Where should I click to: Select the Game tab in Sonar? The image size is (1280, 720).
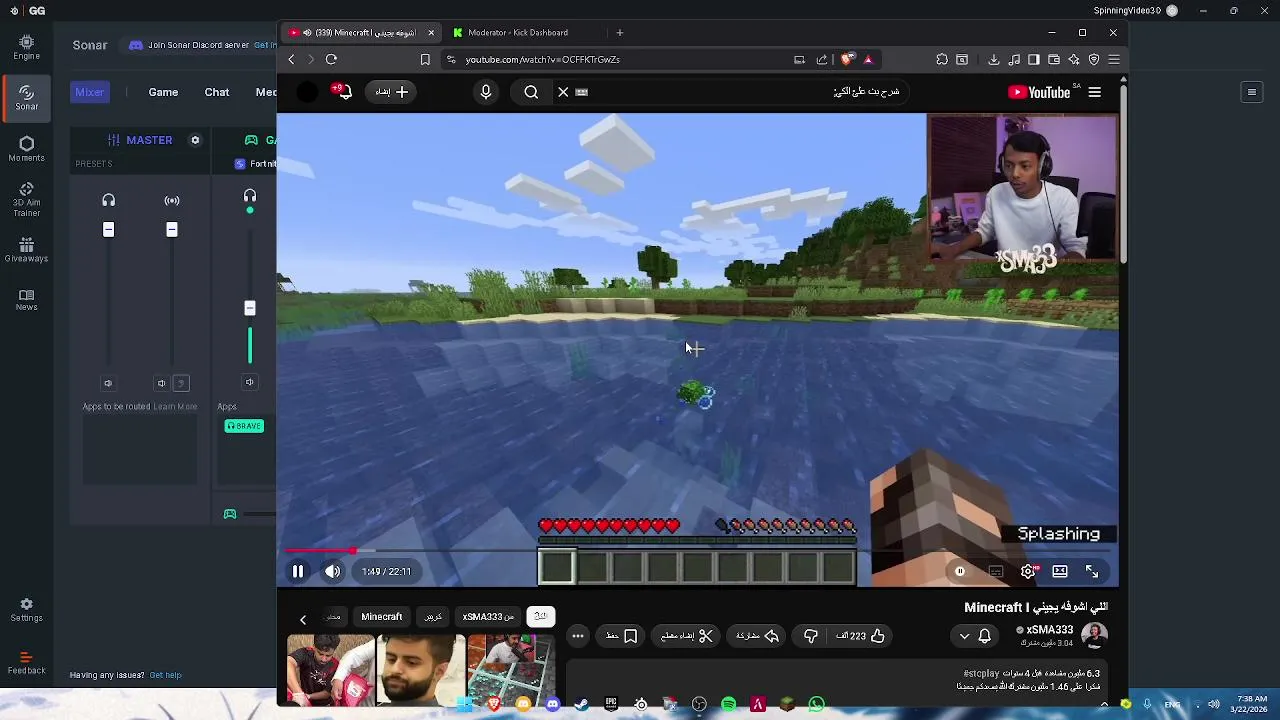163,92
